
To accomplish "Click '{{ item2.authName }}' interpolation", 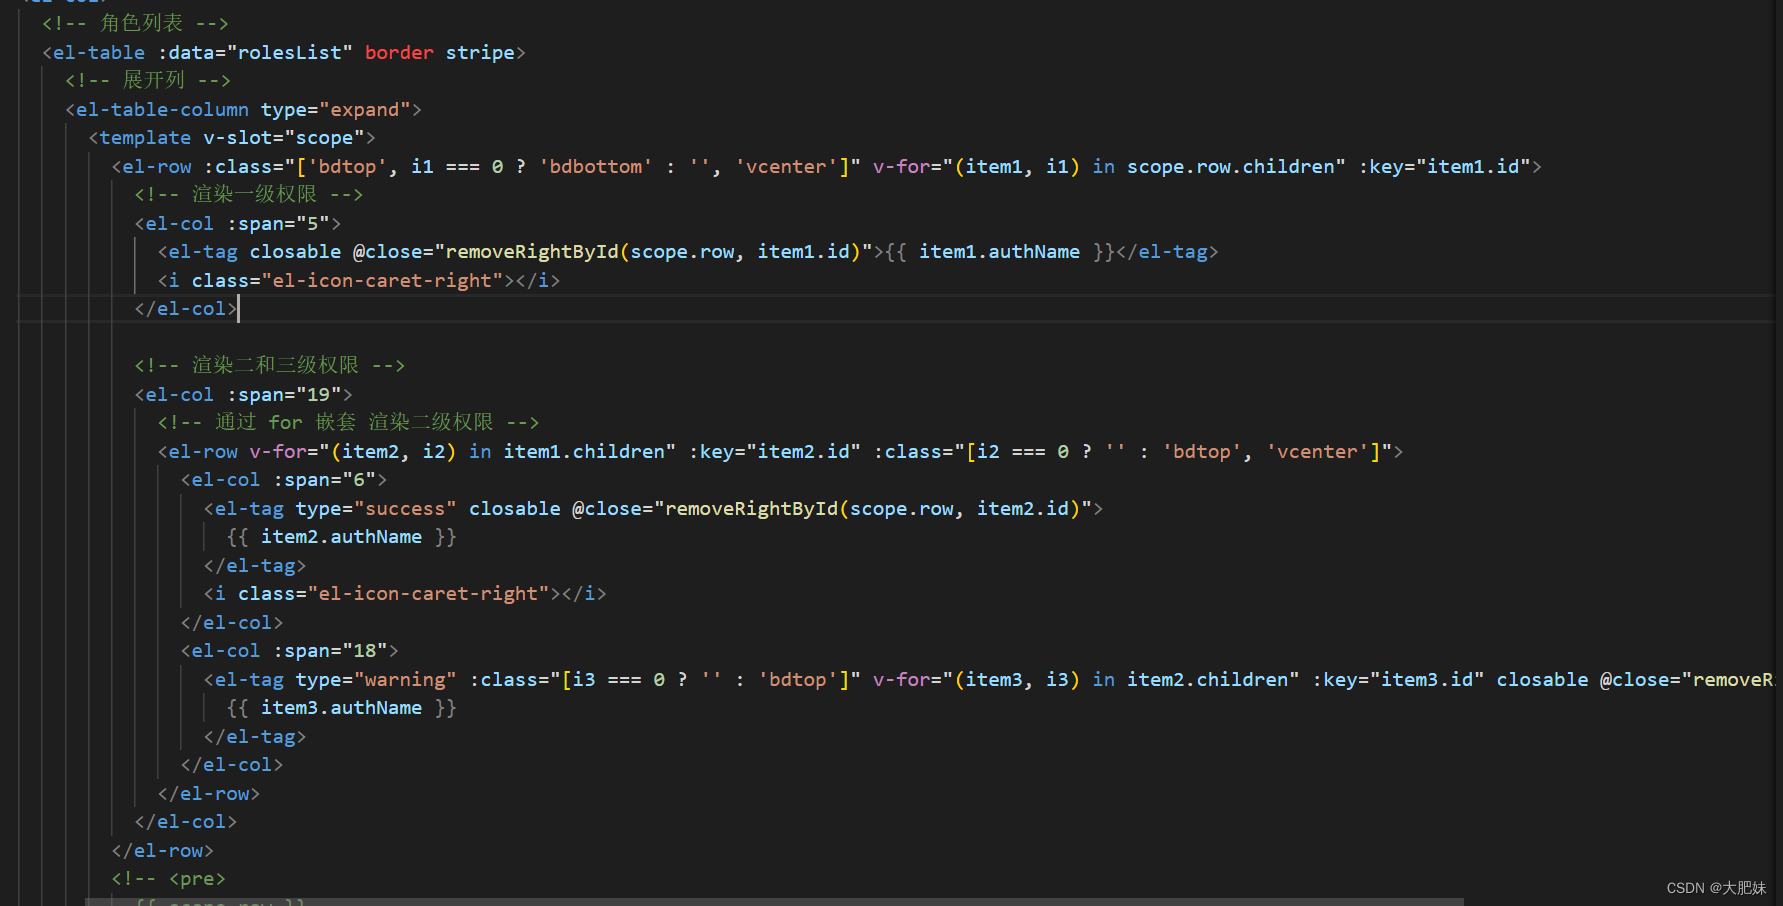I will [342, 536].
